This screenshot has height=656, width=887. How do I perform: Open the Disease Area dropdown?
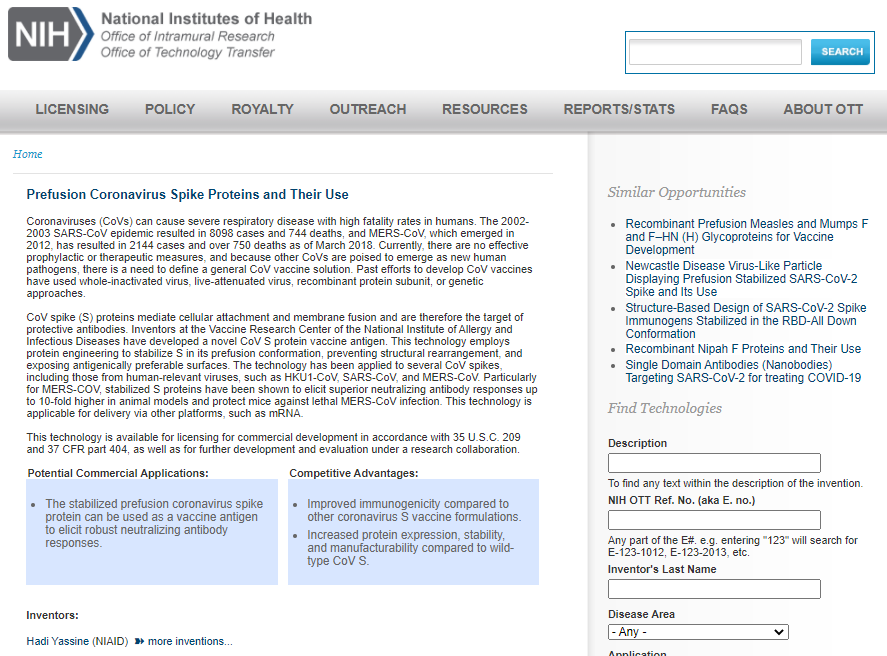(x=698, y=632)
